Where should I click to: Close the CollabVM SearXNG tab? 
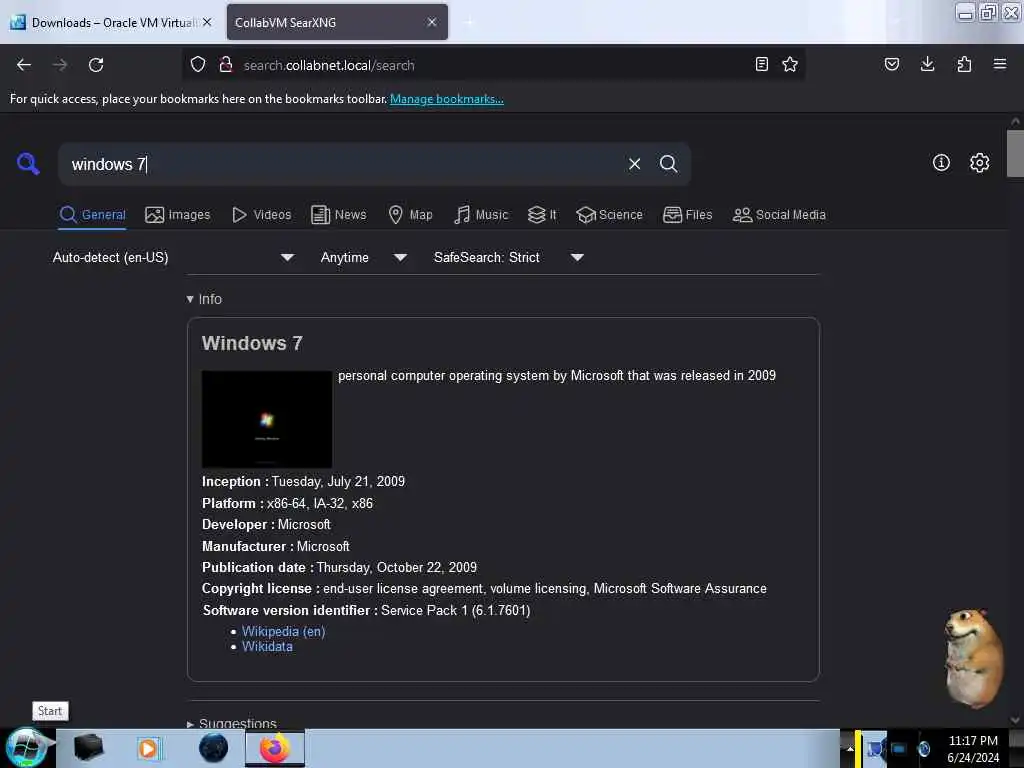[x=432, y=22]
